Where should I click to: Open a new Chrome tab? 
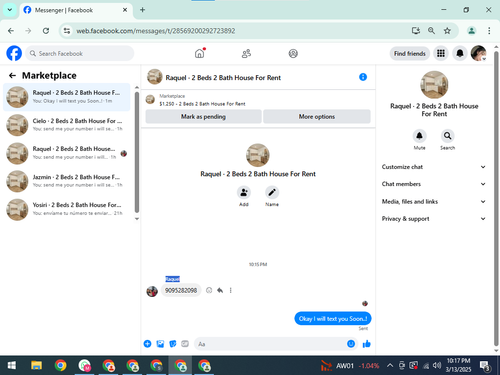(x=142, y=10)
